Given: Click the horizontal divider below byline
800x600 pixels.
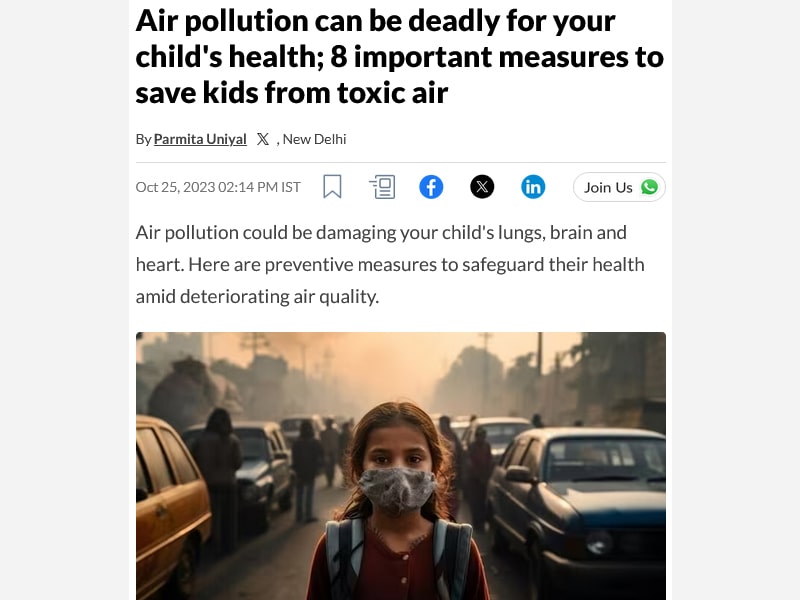Looking at the screenshot, I should point(401,162).
